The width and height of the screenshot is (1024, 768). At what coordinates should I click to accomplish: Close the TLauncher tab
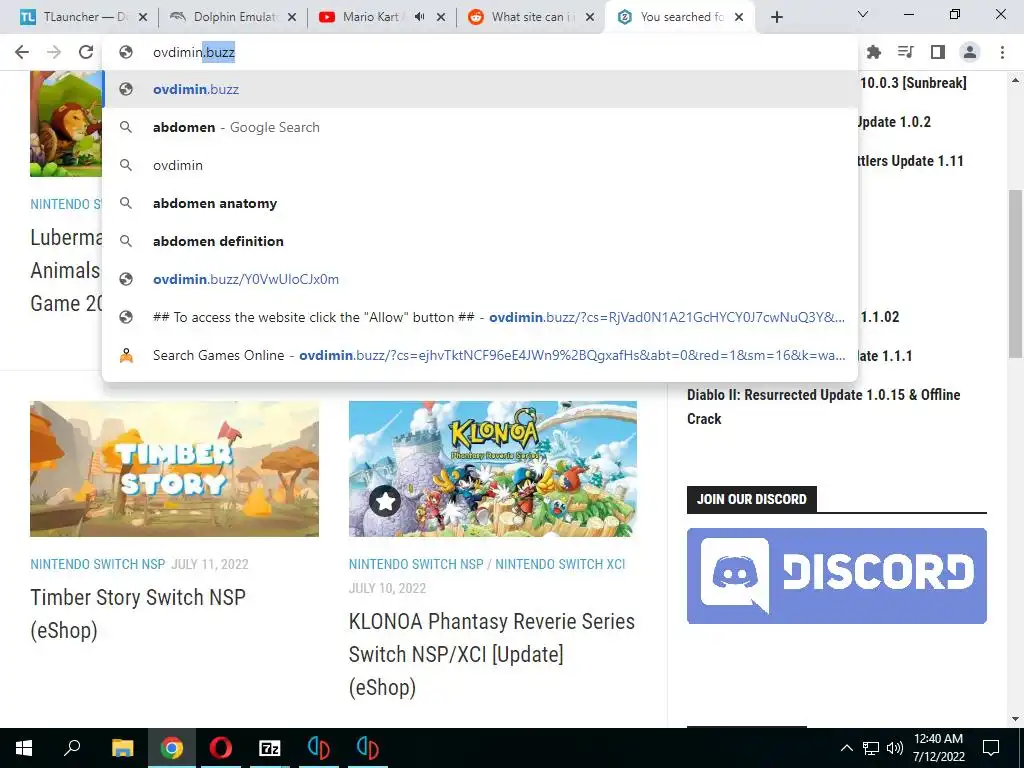coord(144,17)
